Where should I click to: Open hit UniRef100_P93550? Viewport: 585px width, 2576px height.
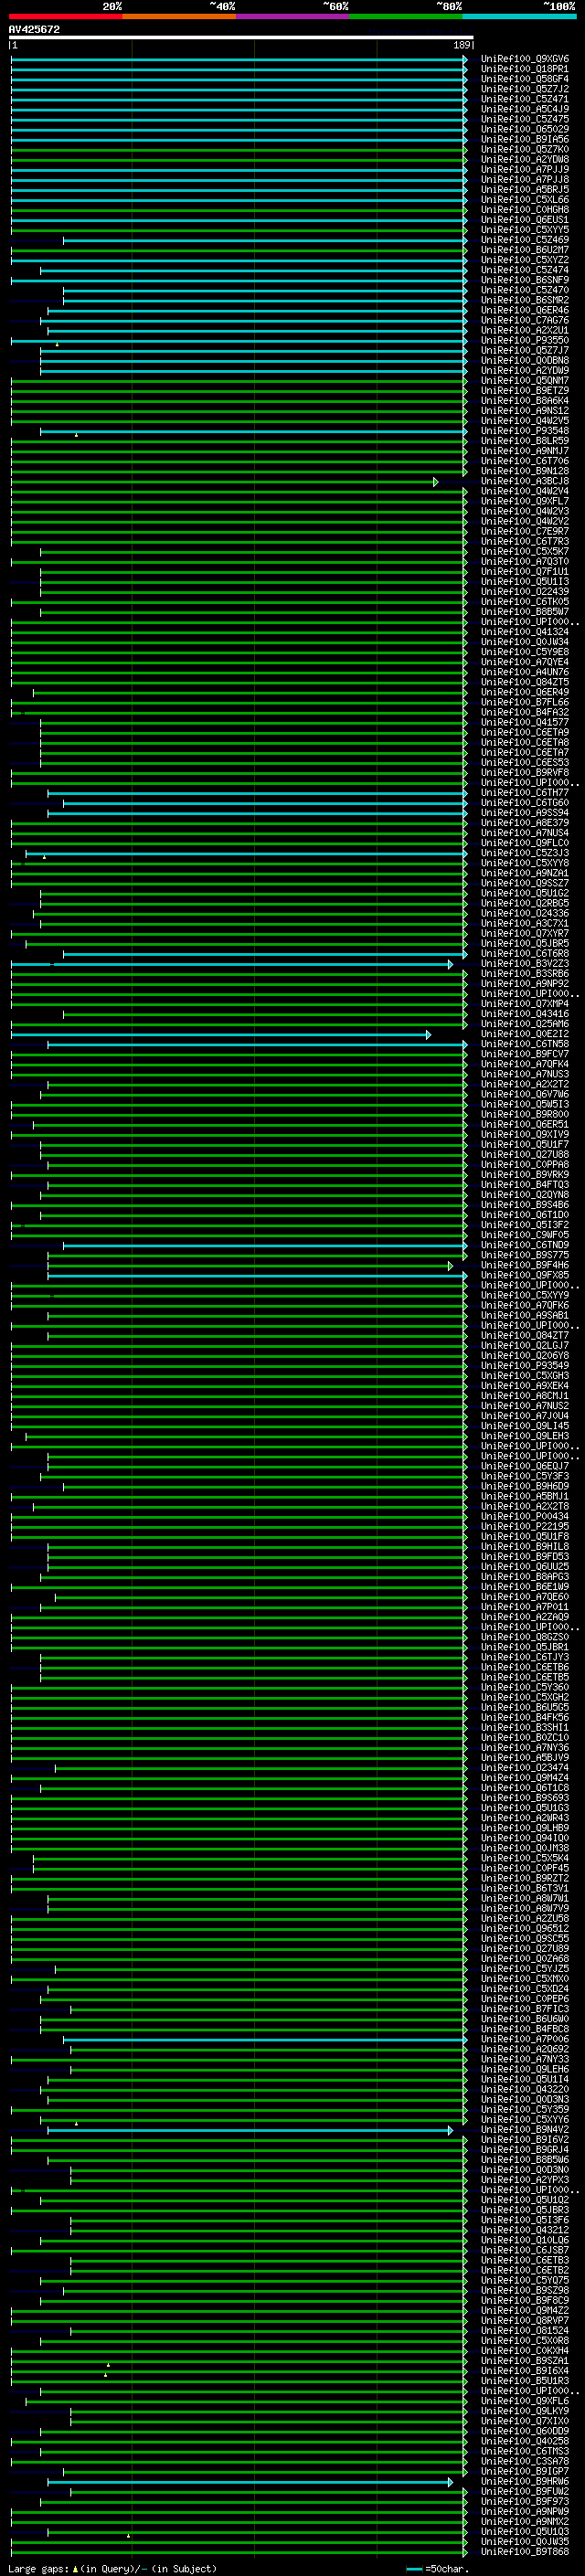(x=525, y=340)
